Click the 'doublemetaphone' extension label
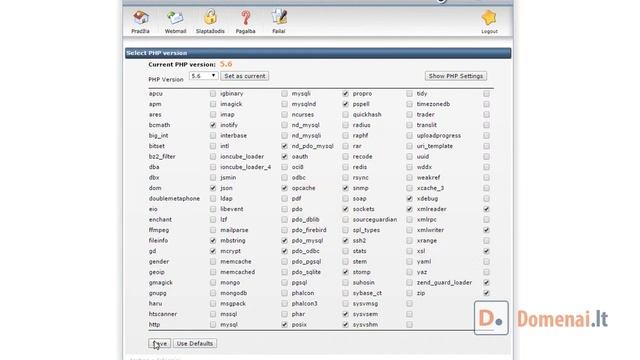 174,198
